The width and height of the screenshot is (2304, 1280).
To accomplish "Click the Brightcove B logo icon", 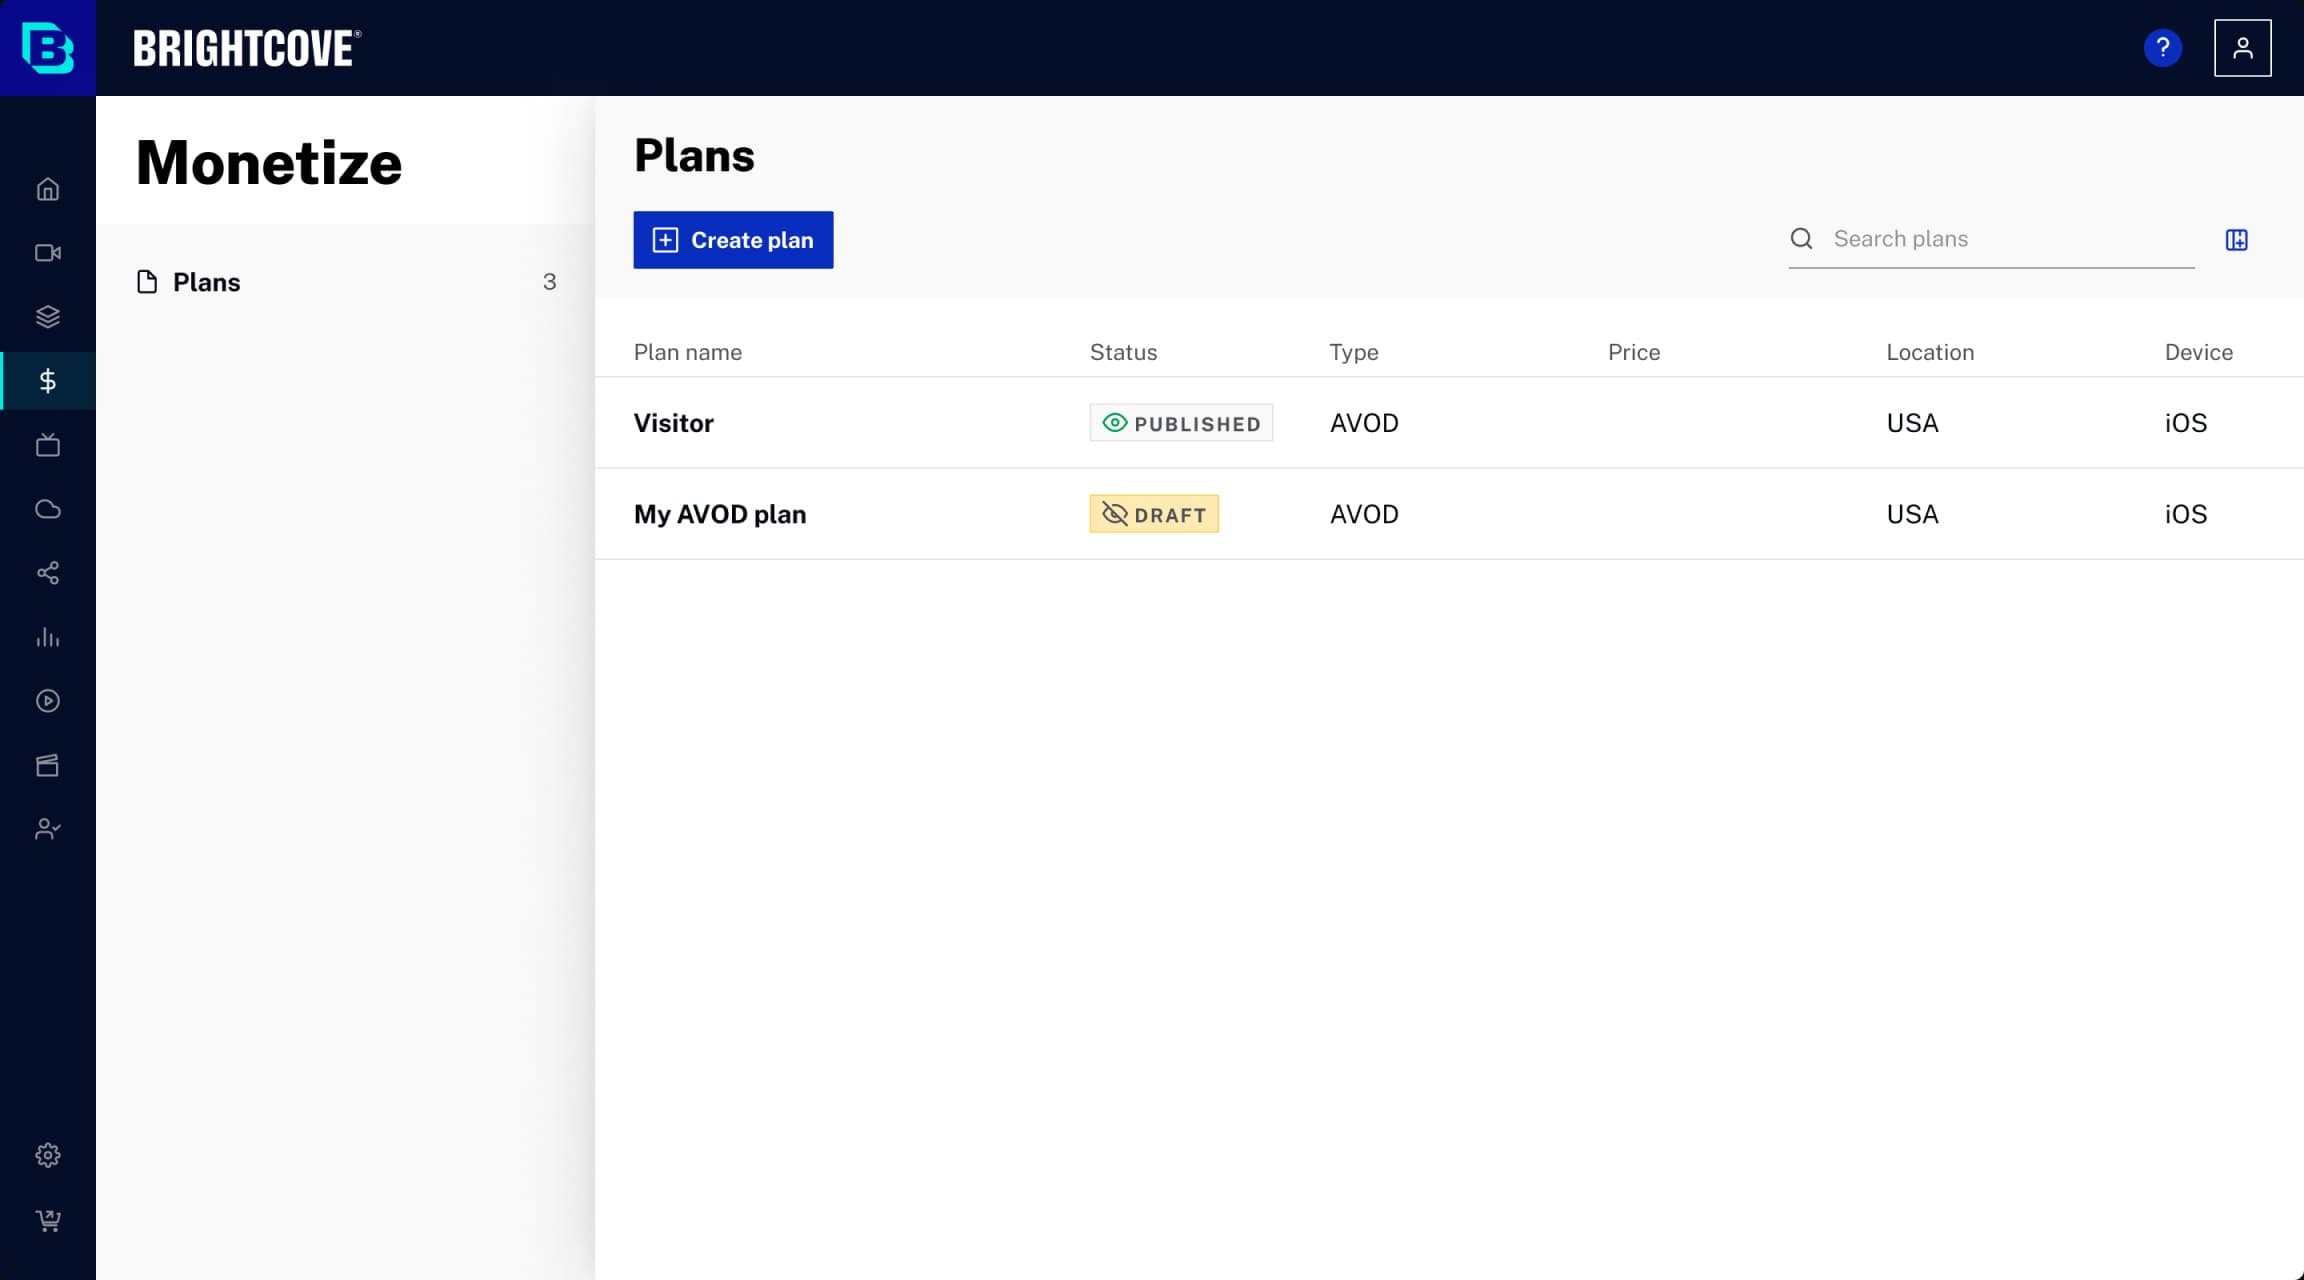I will [48, 48].
